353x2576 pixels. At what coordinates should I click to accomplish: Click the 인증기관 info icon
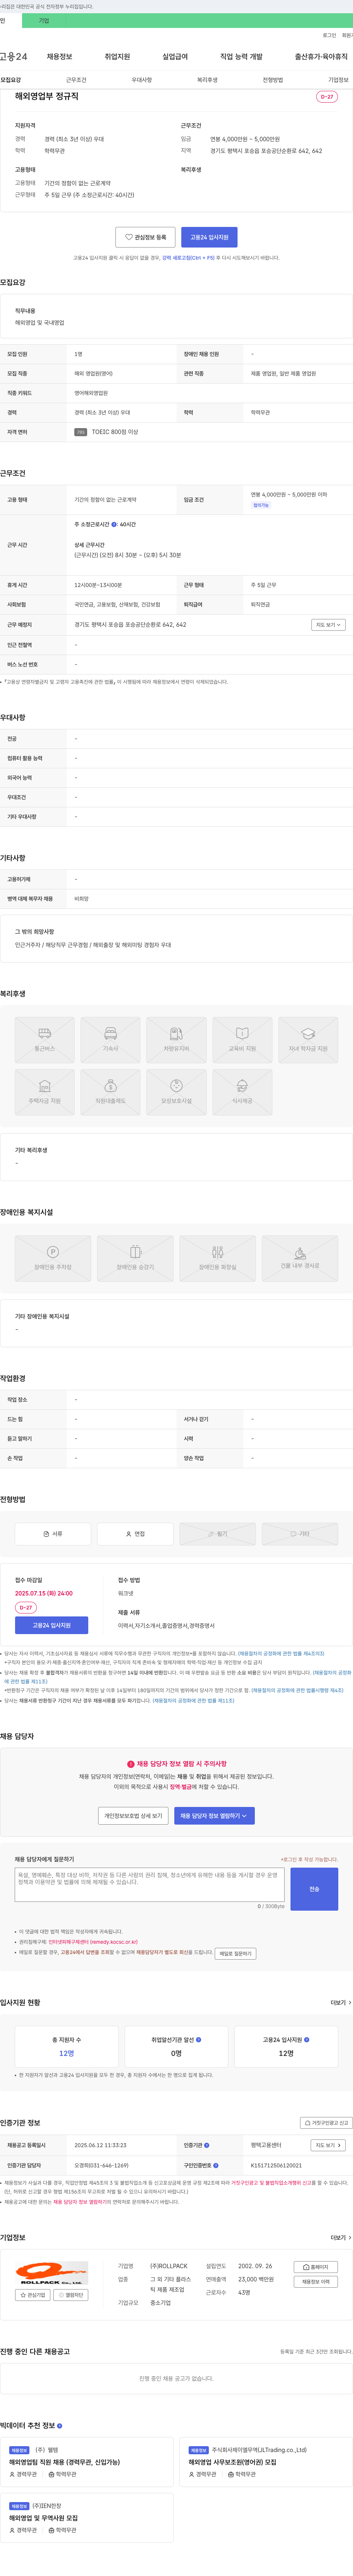click(207, 2145)
